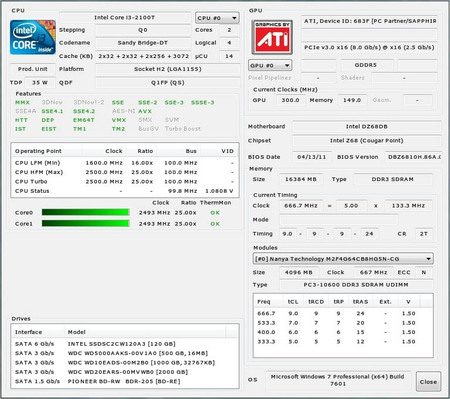Select the Q1FP (QS) QDF value
450x399 pixels.
pos(168,83)
